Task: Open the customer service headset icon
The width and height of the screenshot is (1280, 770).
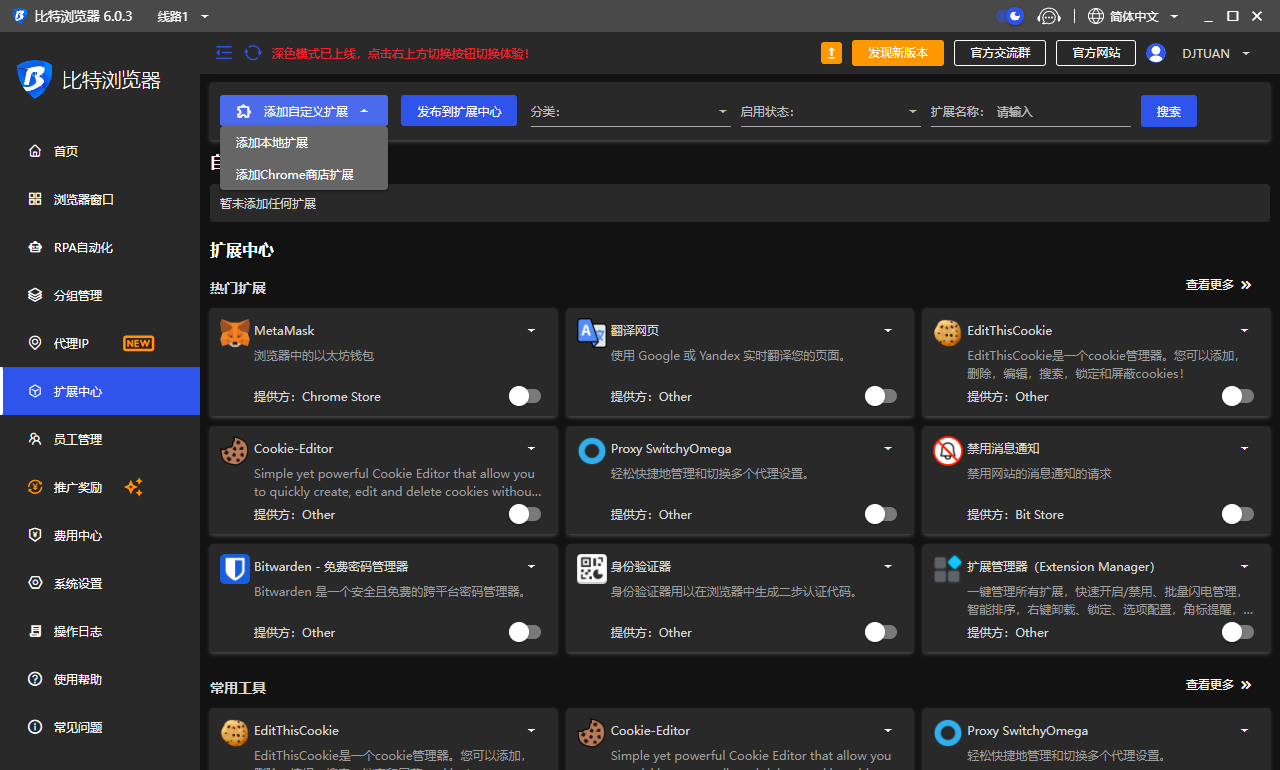Action: (1048, 16)
